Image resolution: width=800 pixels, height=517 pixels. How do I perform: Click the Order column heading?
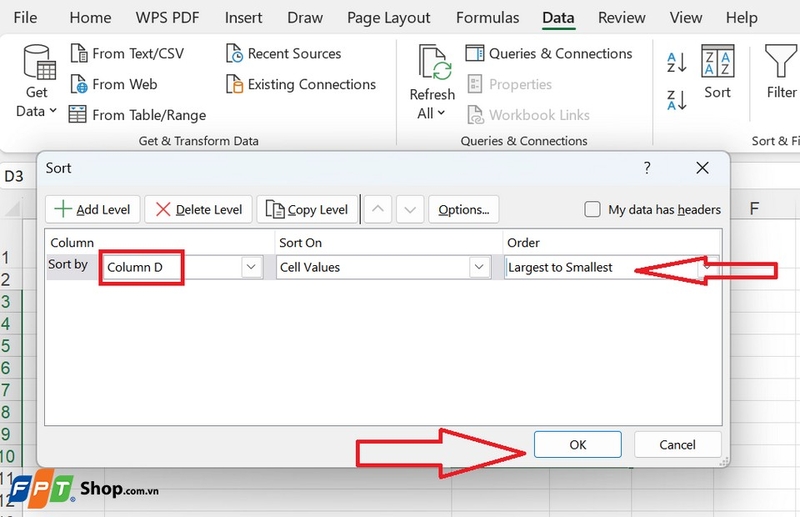pyautogui.click(x=523, y=242)
